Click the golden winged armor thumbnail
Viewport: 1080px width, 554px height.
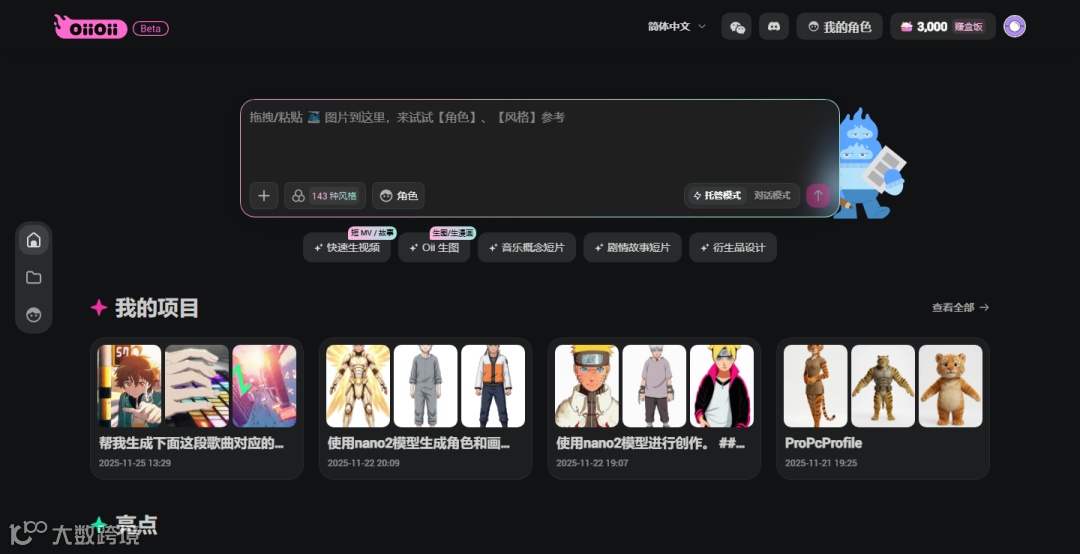358,386
